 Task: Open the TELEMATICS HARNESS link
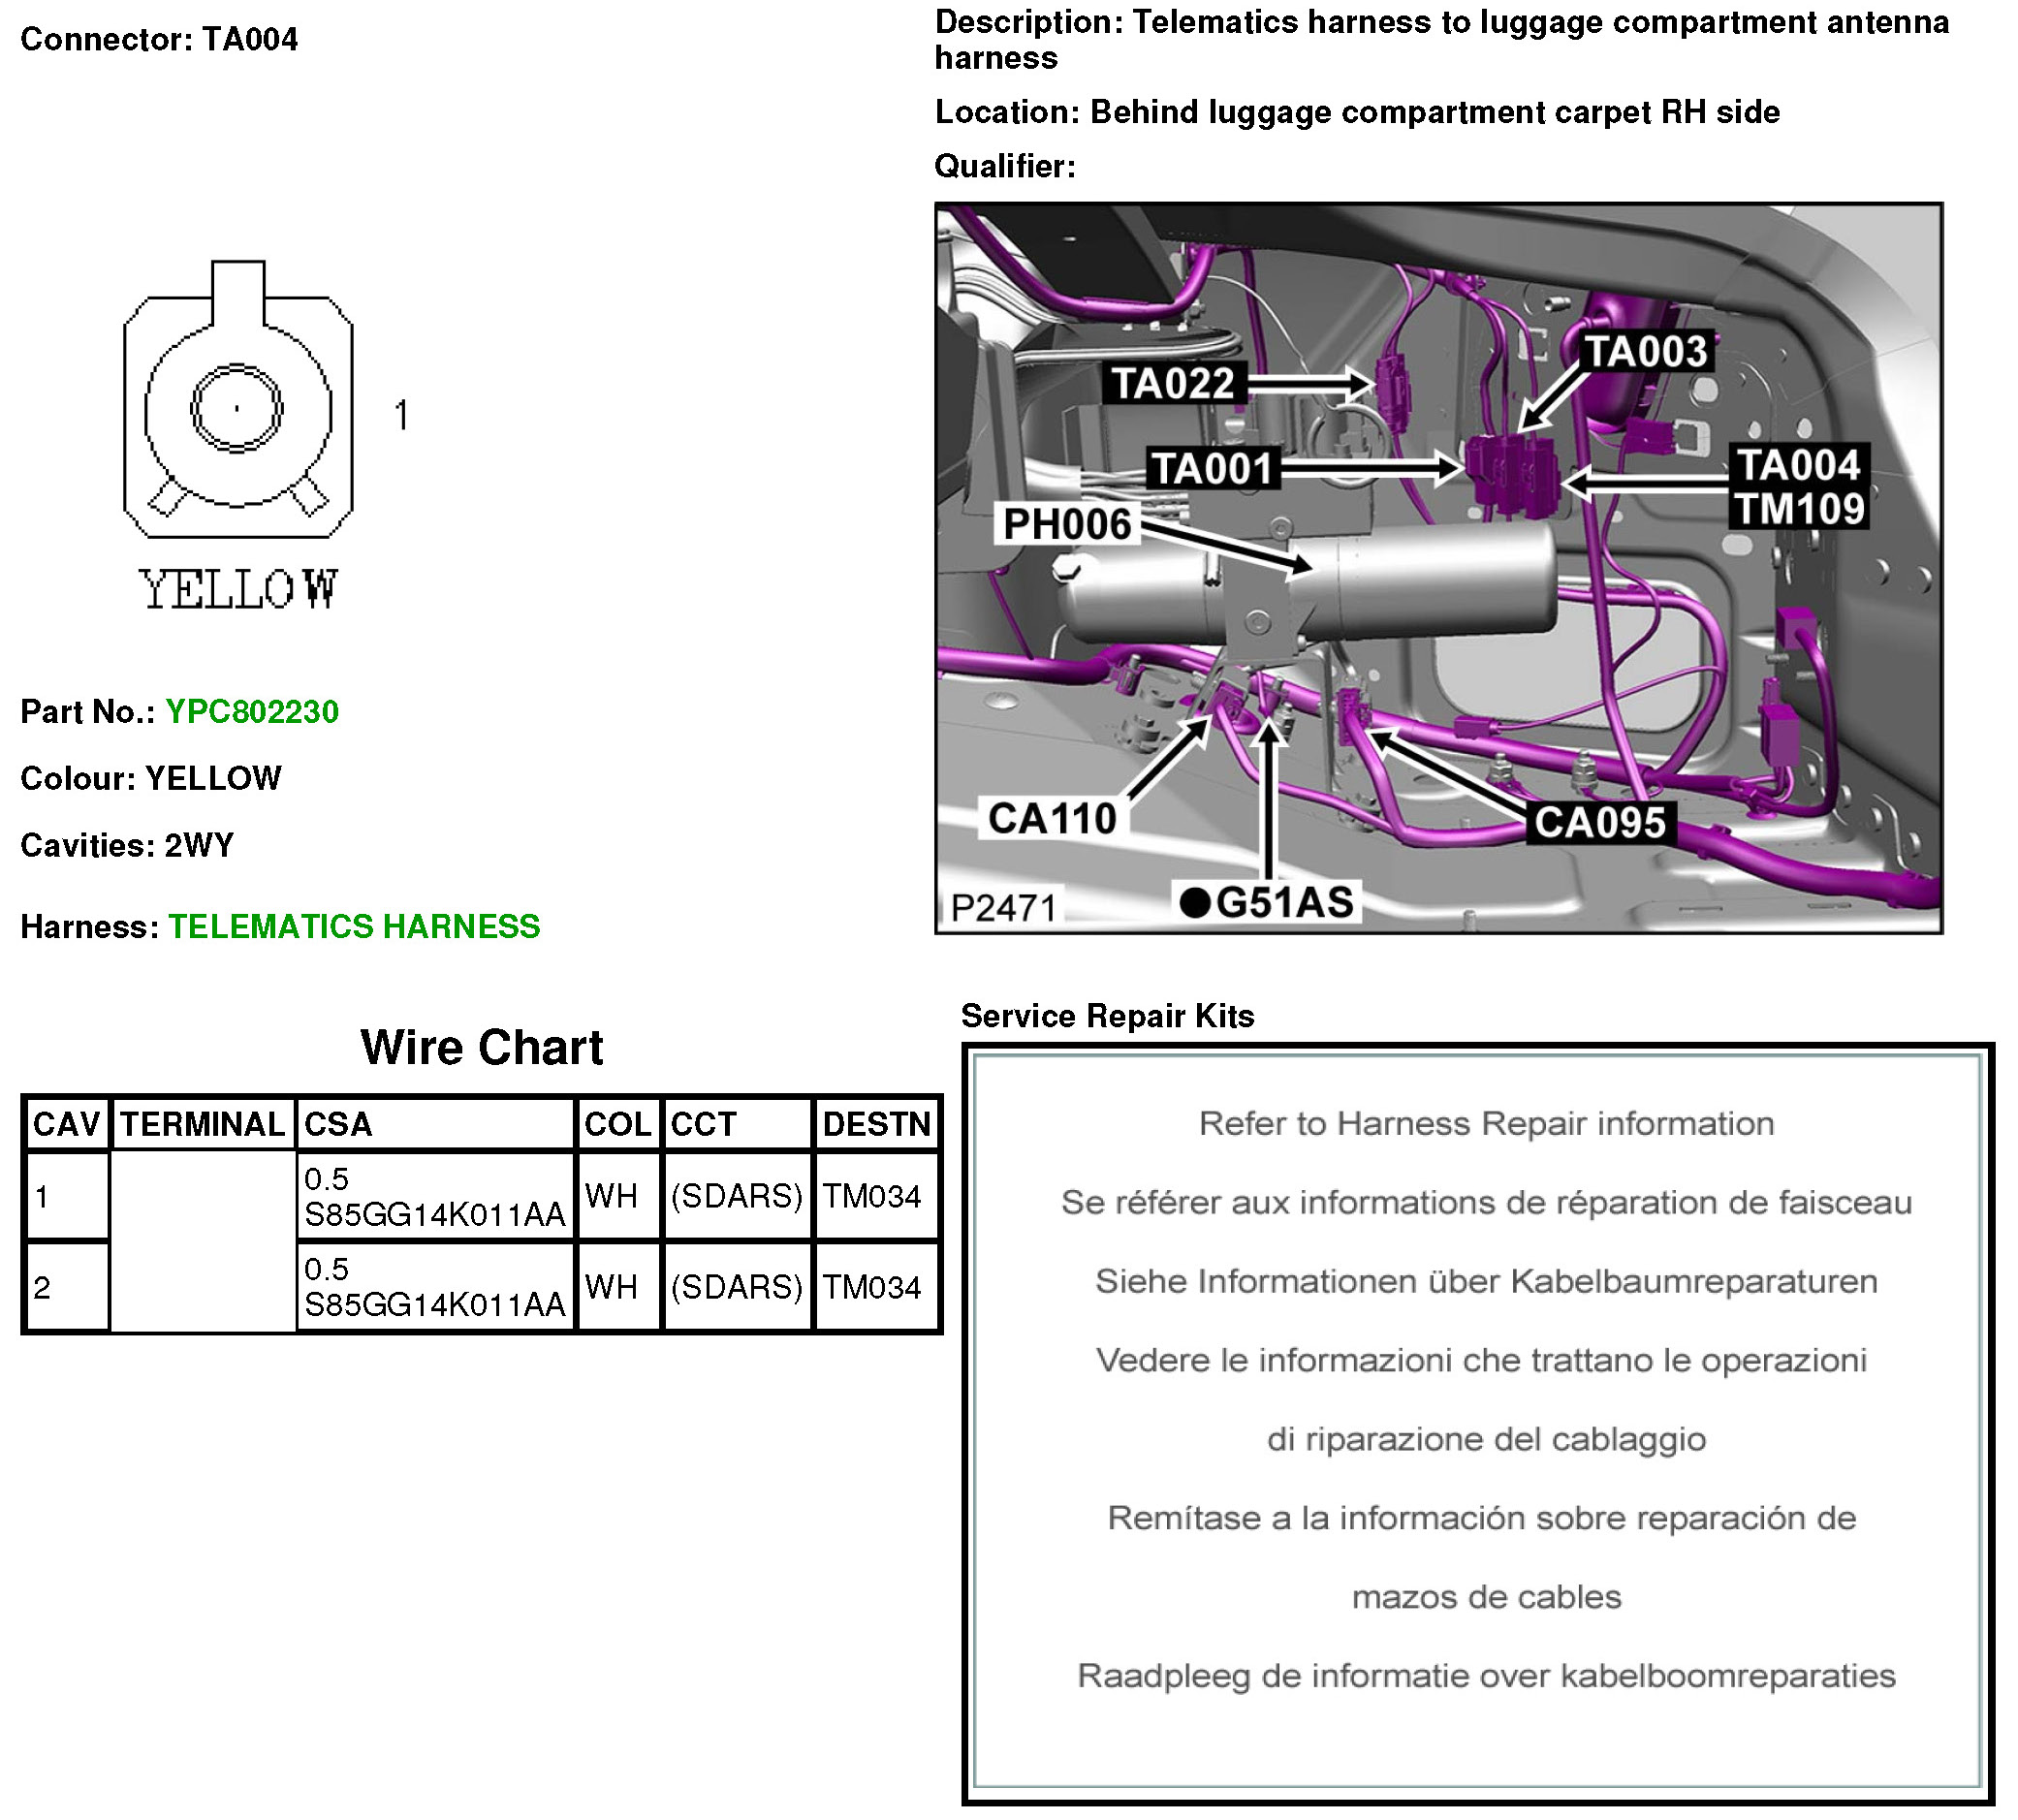coord(353,926)
